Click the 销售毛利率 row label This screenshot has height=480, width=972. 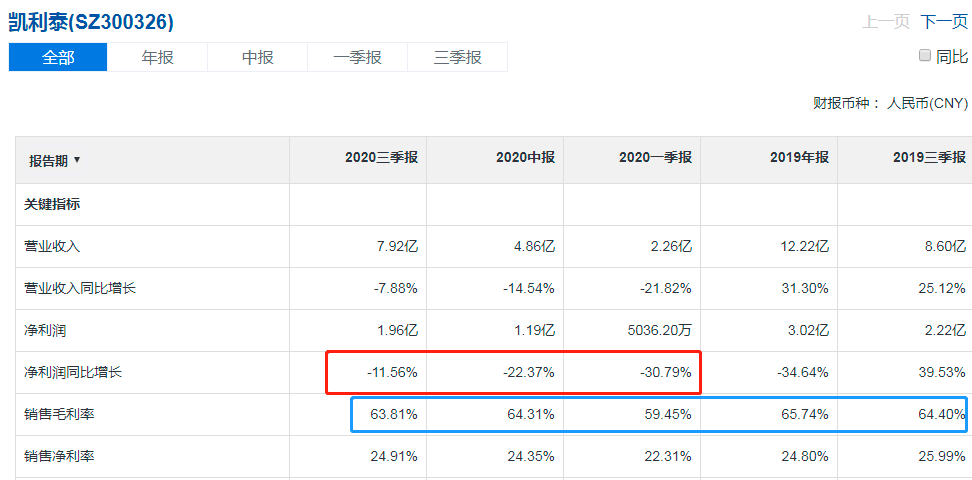tap(59, 414)
